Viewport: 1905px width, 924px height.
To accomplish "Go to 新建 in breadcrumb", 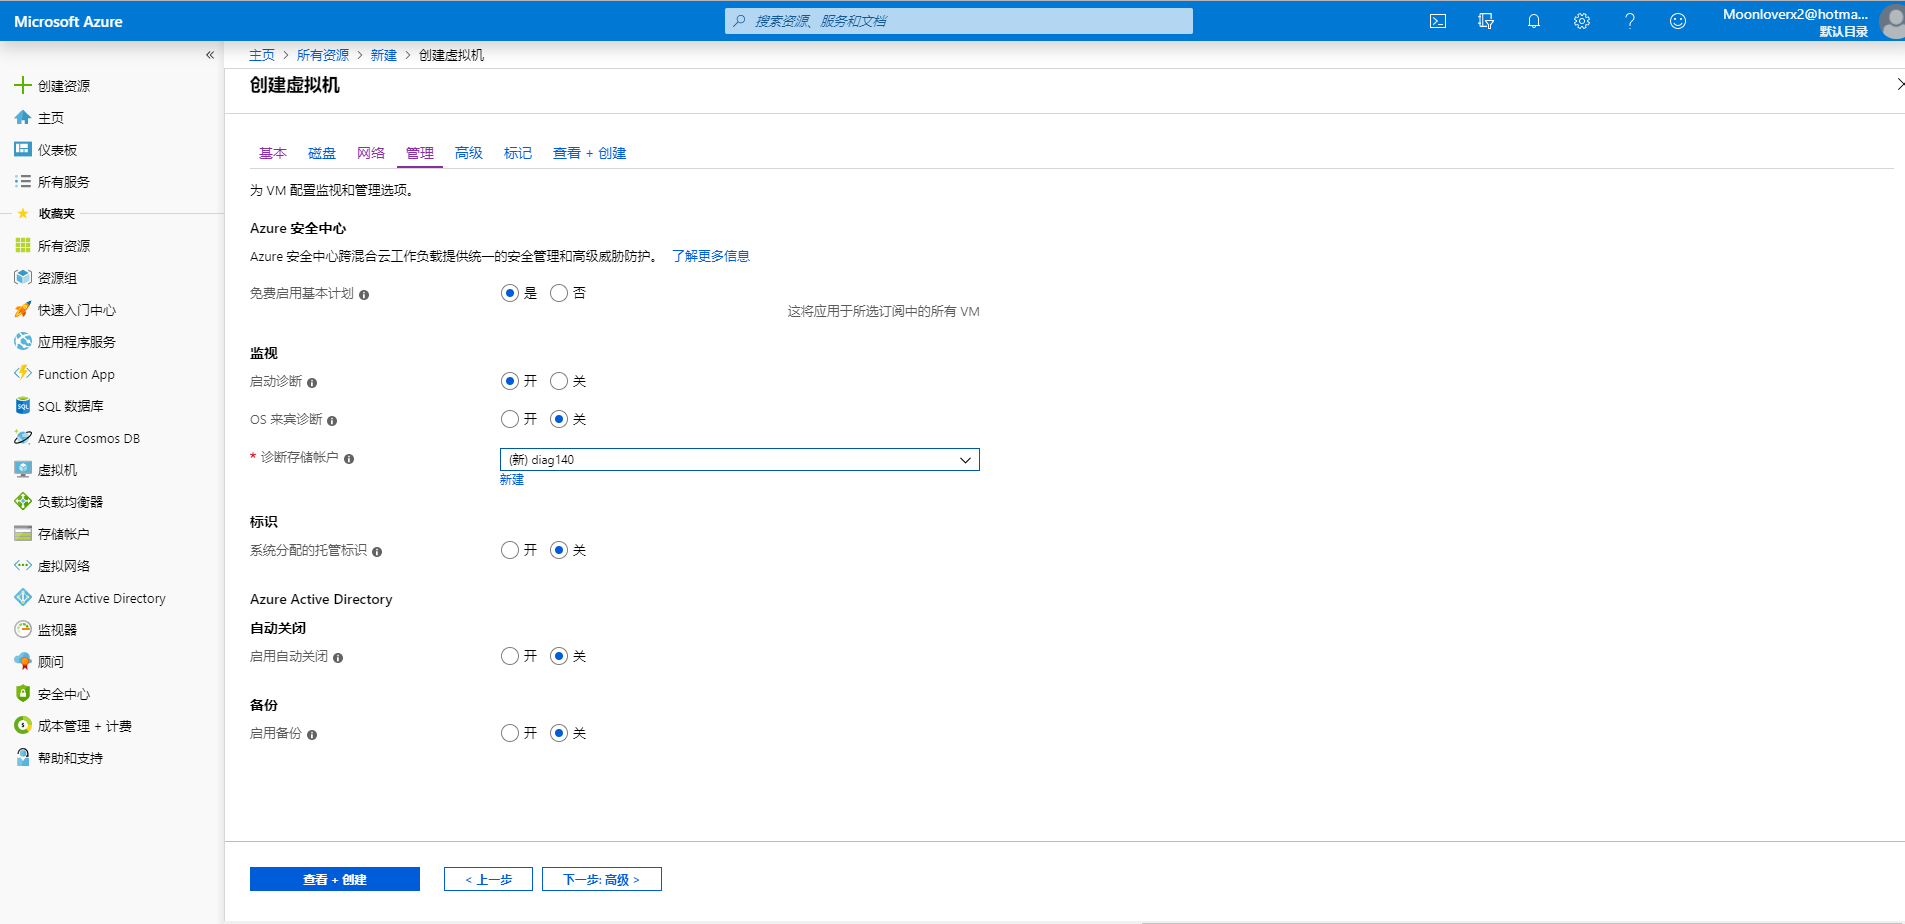I will (384, 55).
